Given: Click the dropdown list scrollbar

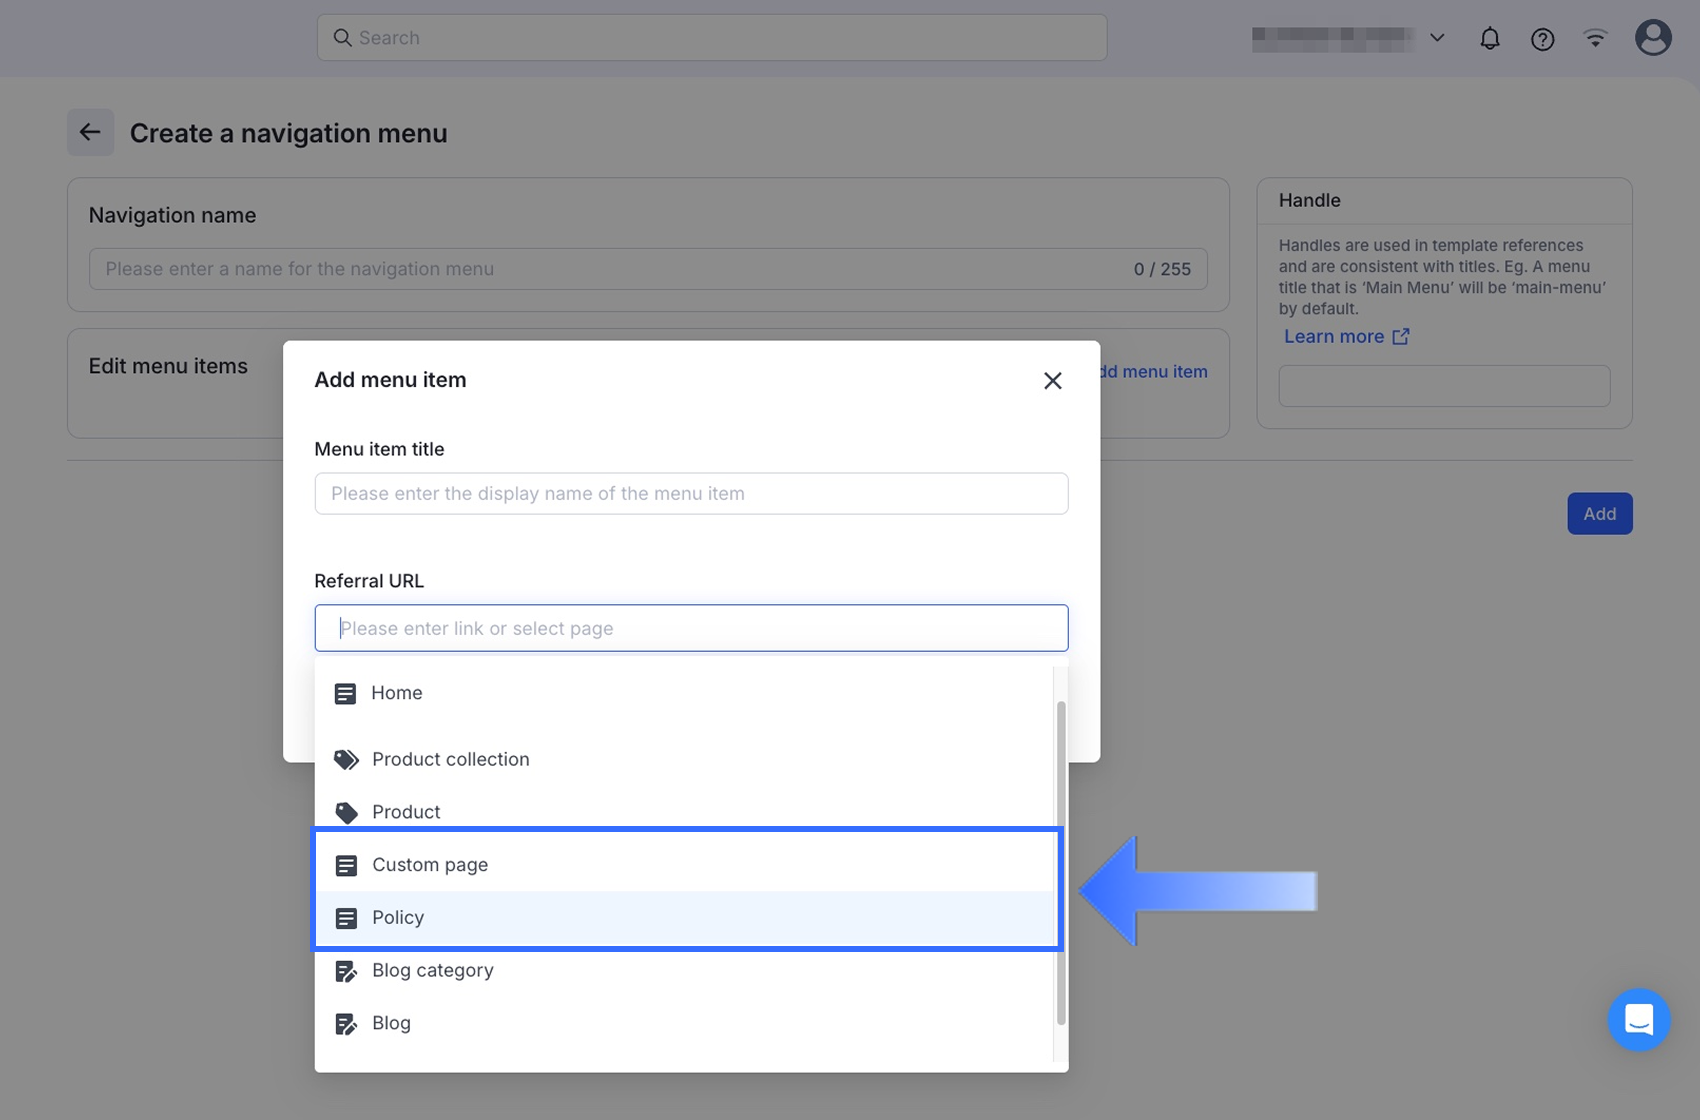Looking at the screenshot, I should coord(1060,860).
